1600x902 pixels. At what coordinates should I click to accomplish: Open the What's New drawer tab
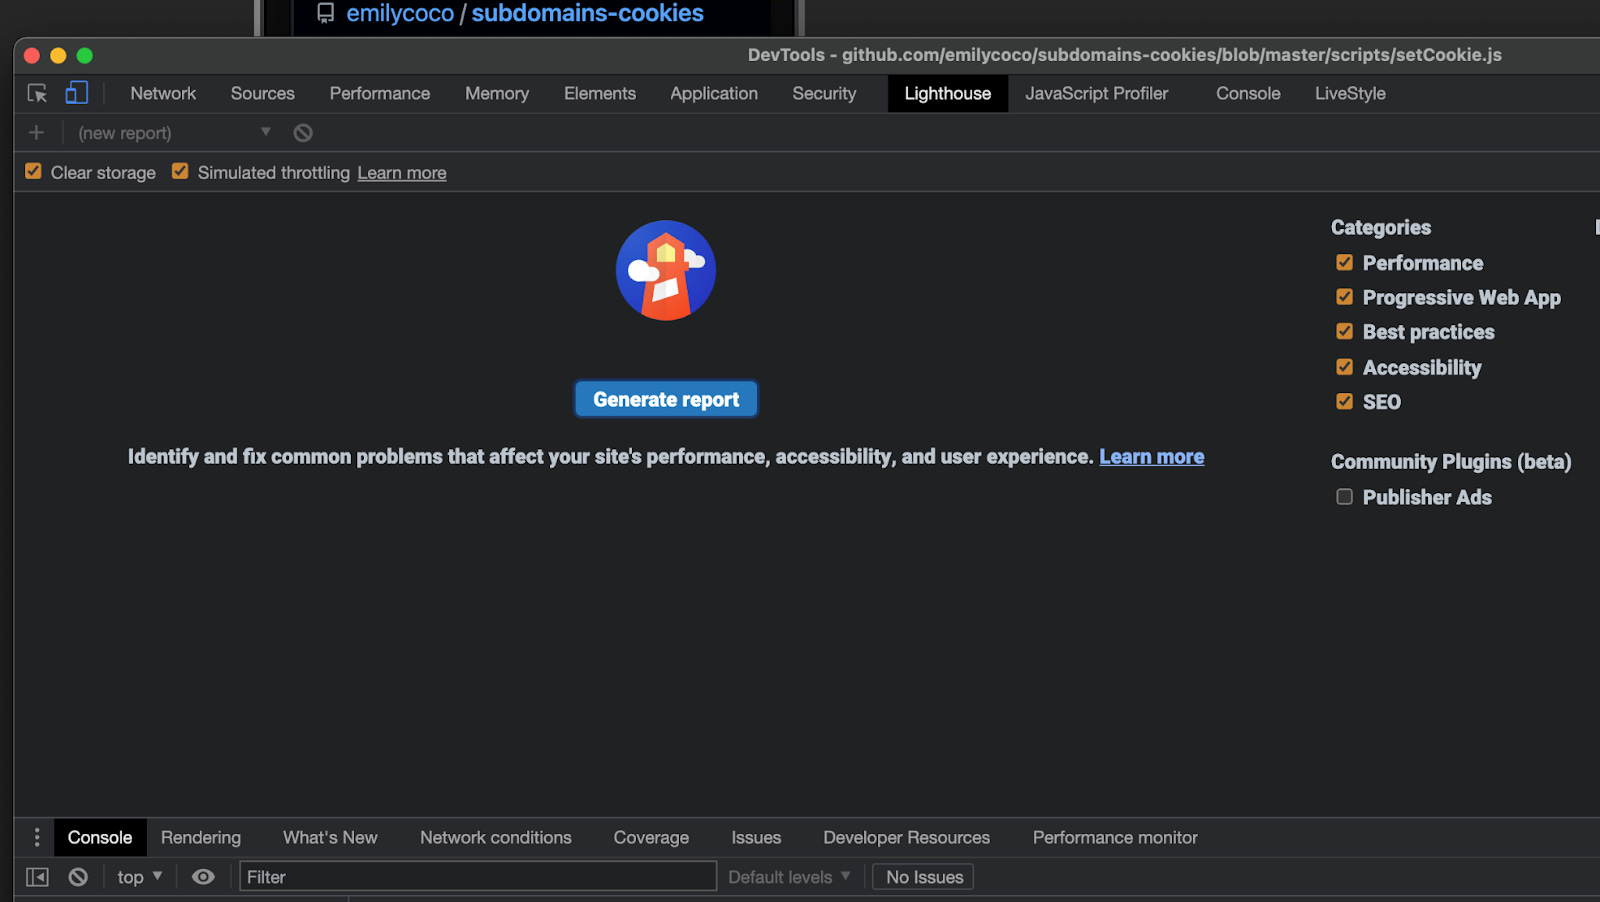[330, 837]
